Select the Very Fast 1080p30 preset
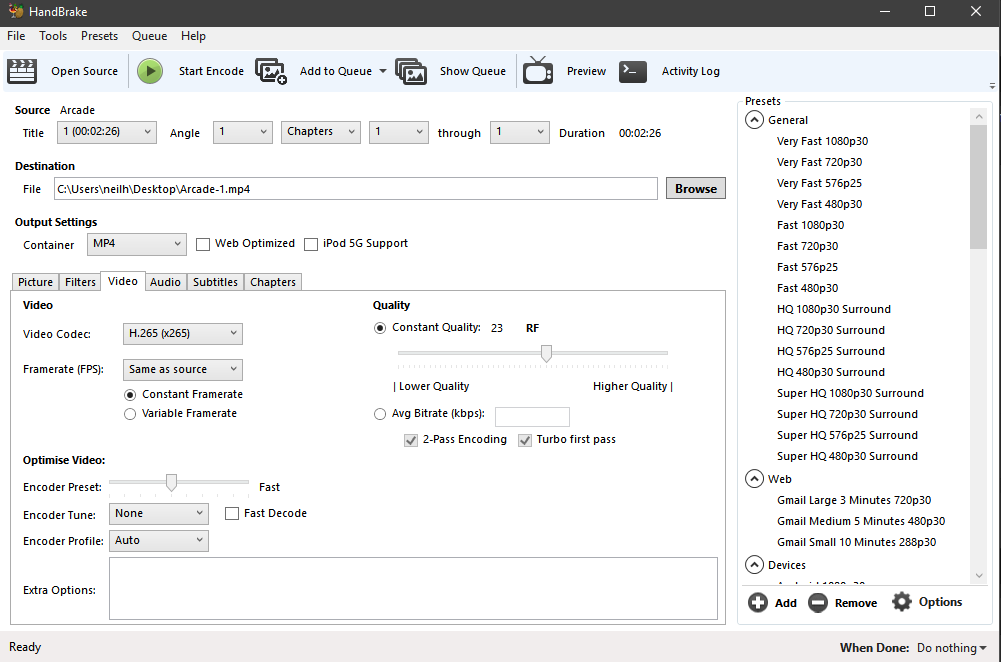1001x662 pixels. [x=822, y=141]
